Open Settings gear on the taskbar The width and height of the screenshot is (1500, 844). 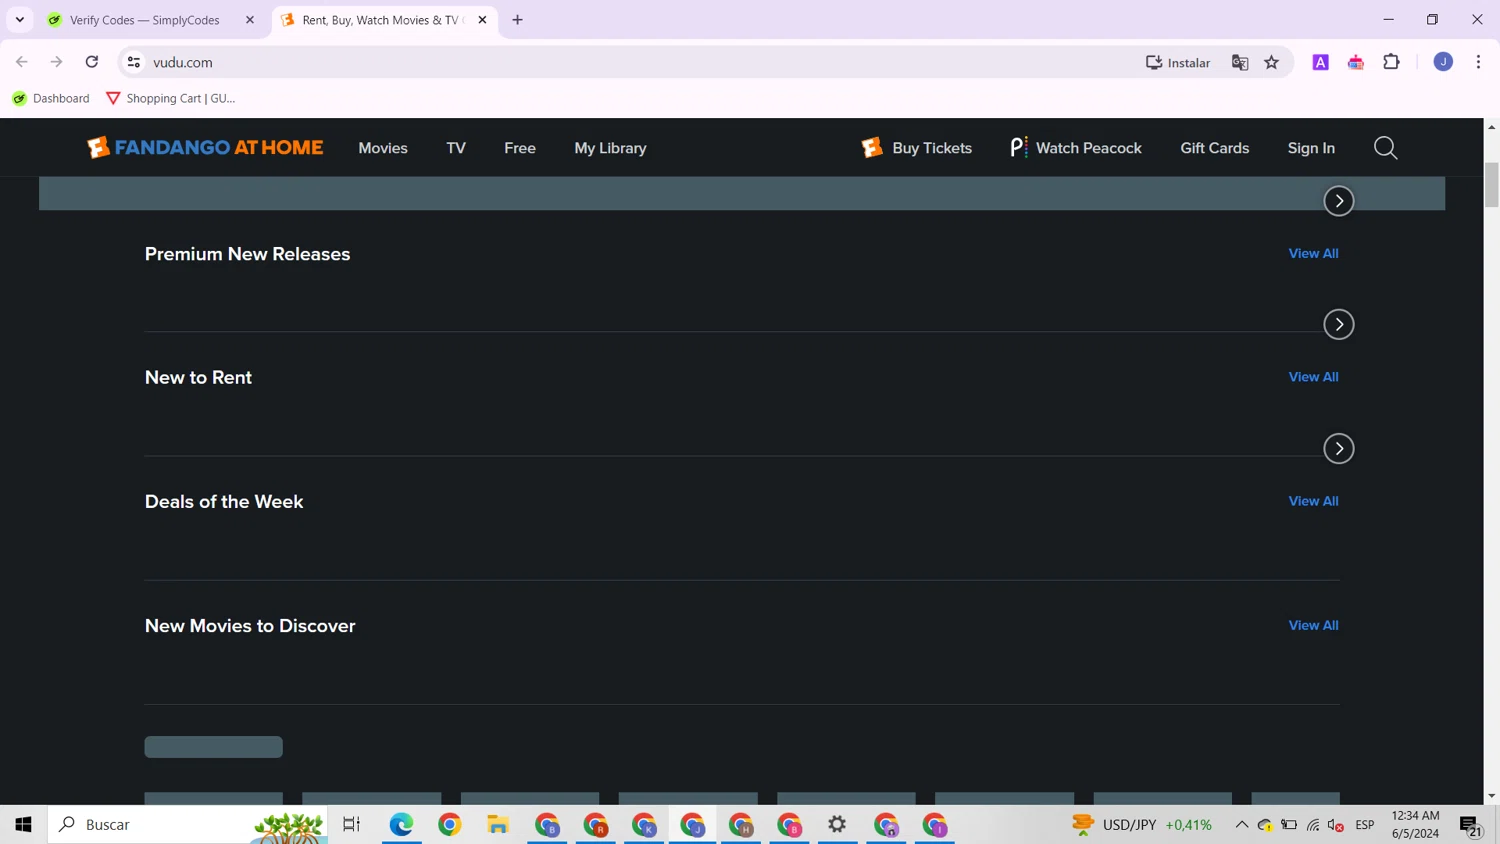point(838,825)
